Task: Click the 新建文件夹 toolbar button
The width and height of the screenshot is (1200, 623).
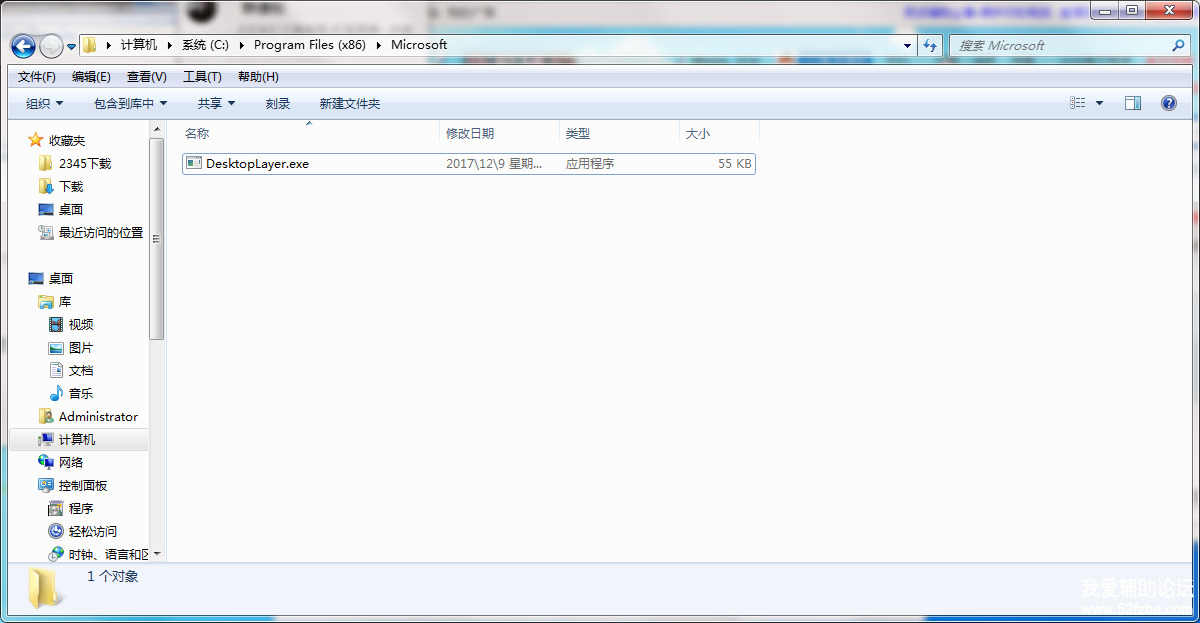Action: click(350, 104)
